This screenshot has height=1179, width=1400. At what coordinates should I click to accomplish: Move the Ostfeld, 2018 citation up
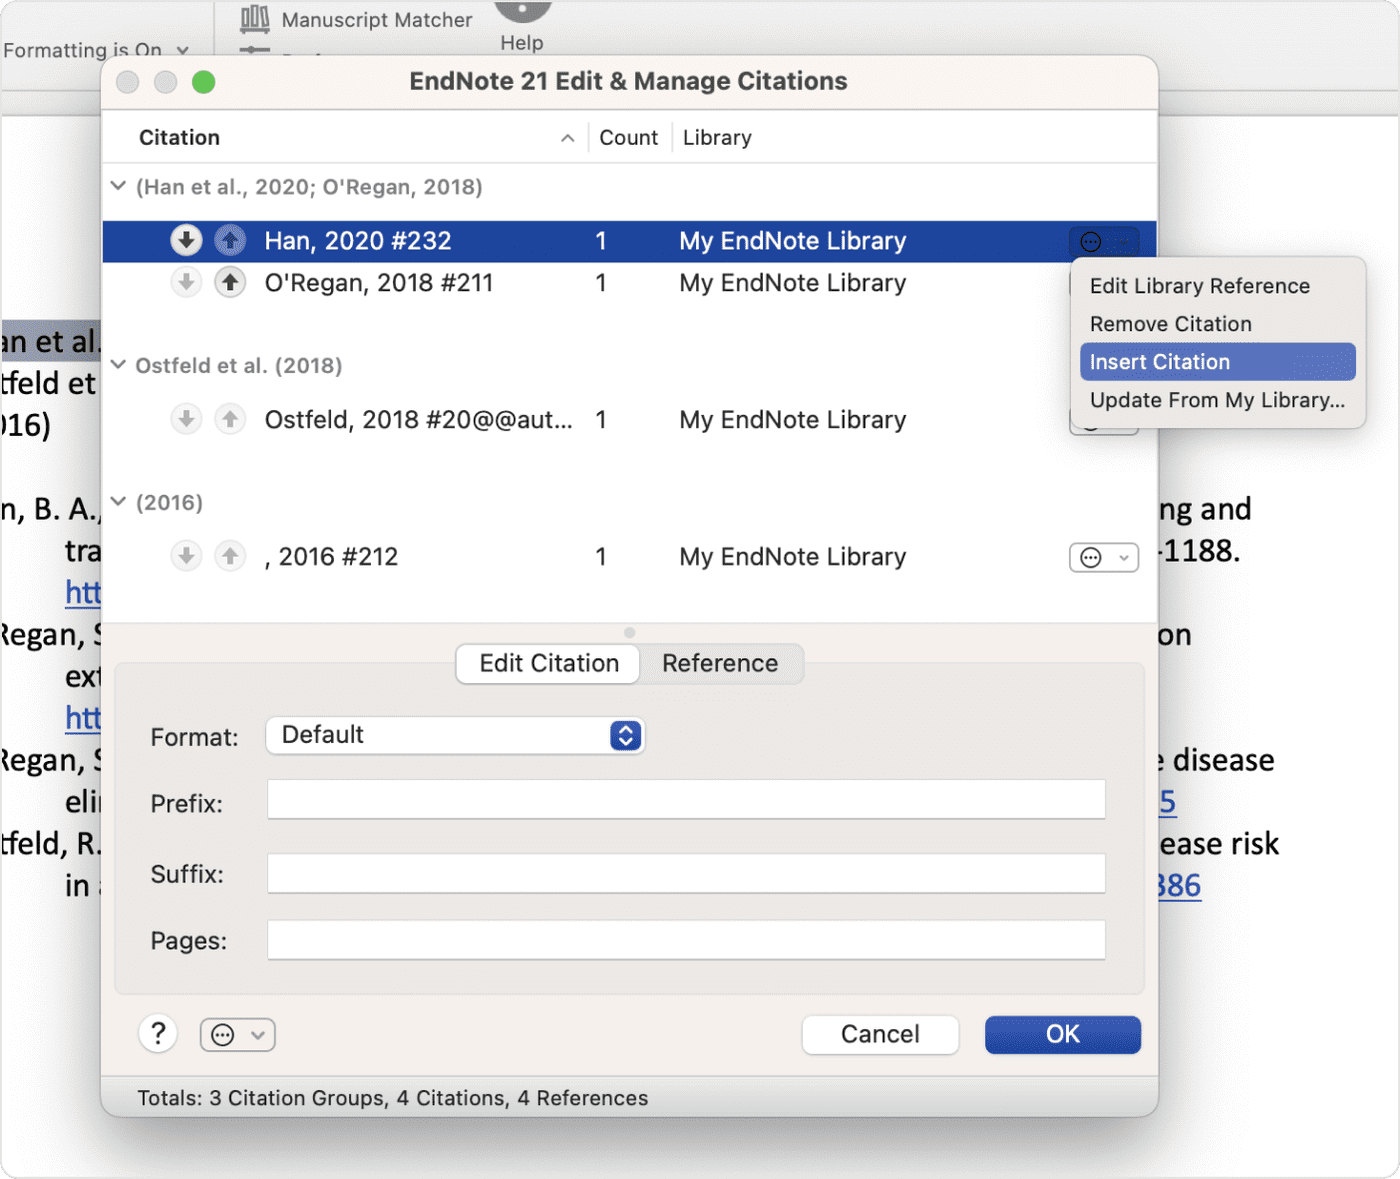tap(230, 419)
